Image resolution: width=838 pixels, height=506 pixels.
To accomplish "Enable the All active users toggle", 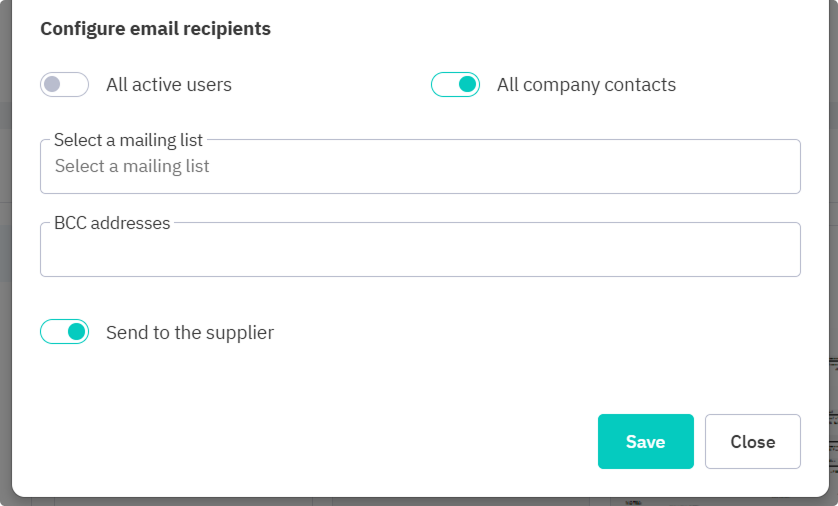I will tap(65, 85).
